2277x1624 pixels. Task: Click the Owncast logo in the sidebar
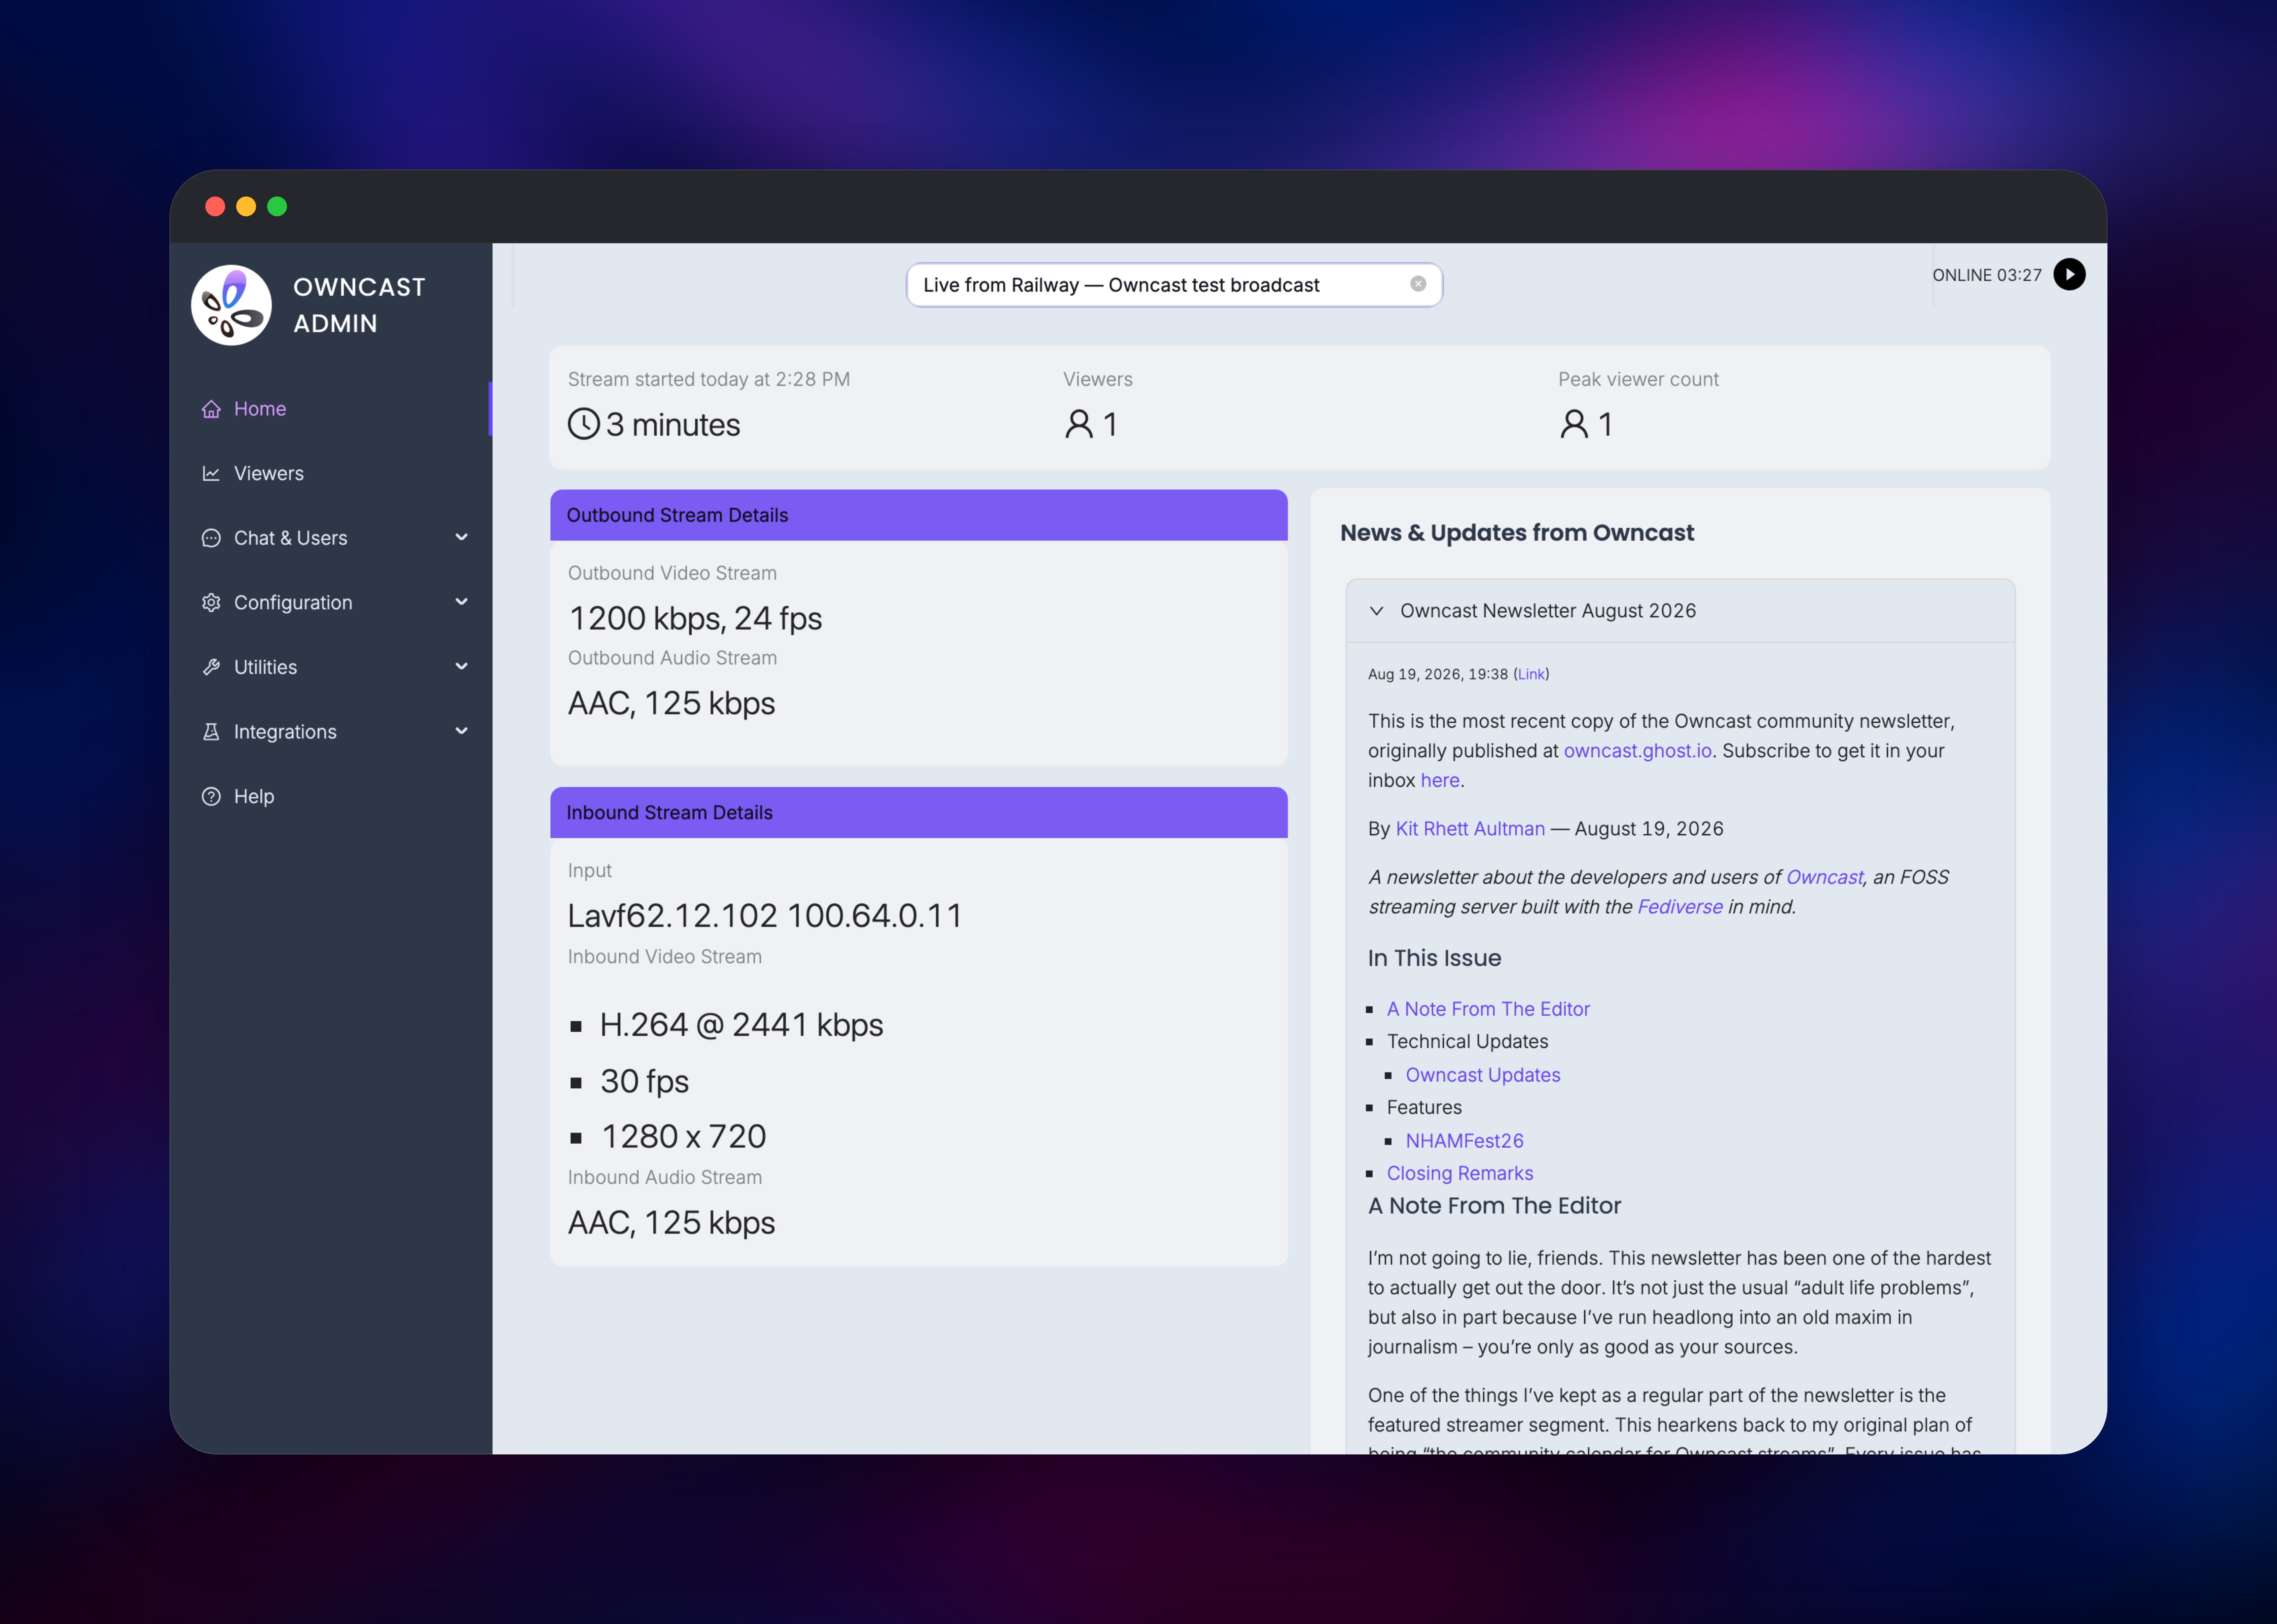click(x=231, y=305)
